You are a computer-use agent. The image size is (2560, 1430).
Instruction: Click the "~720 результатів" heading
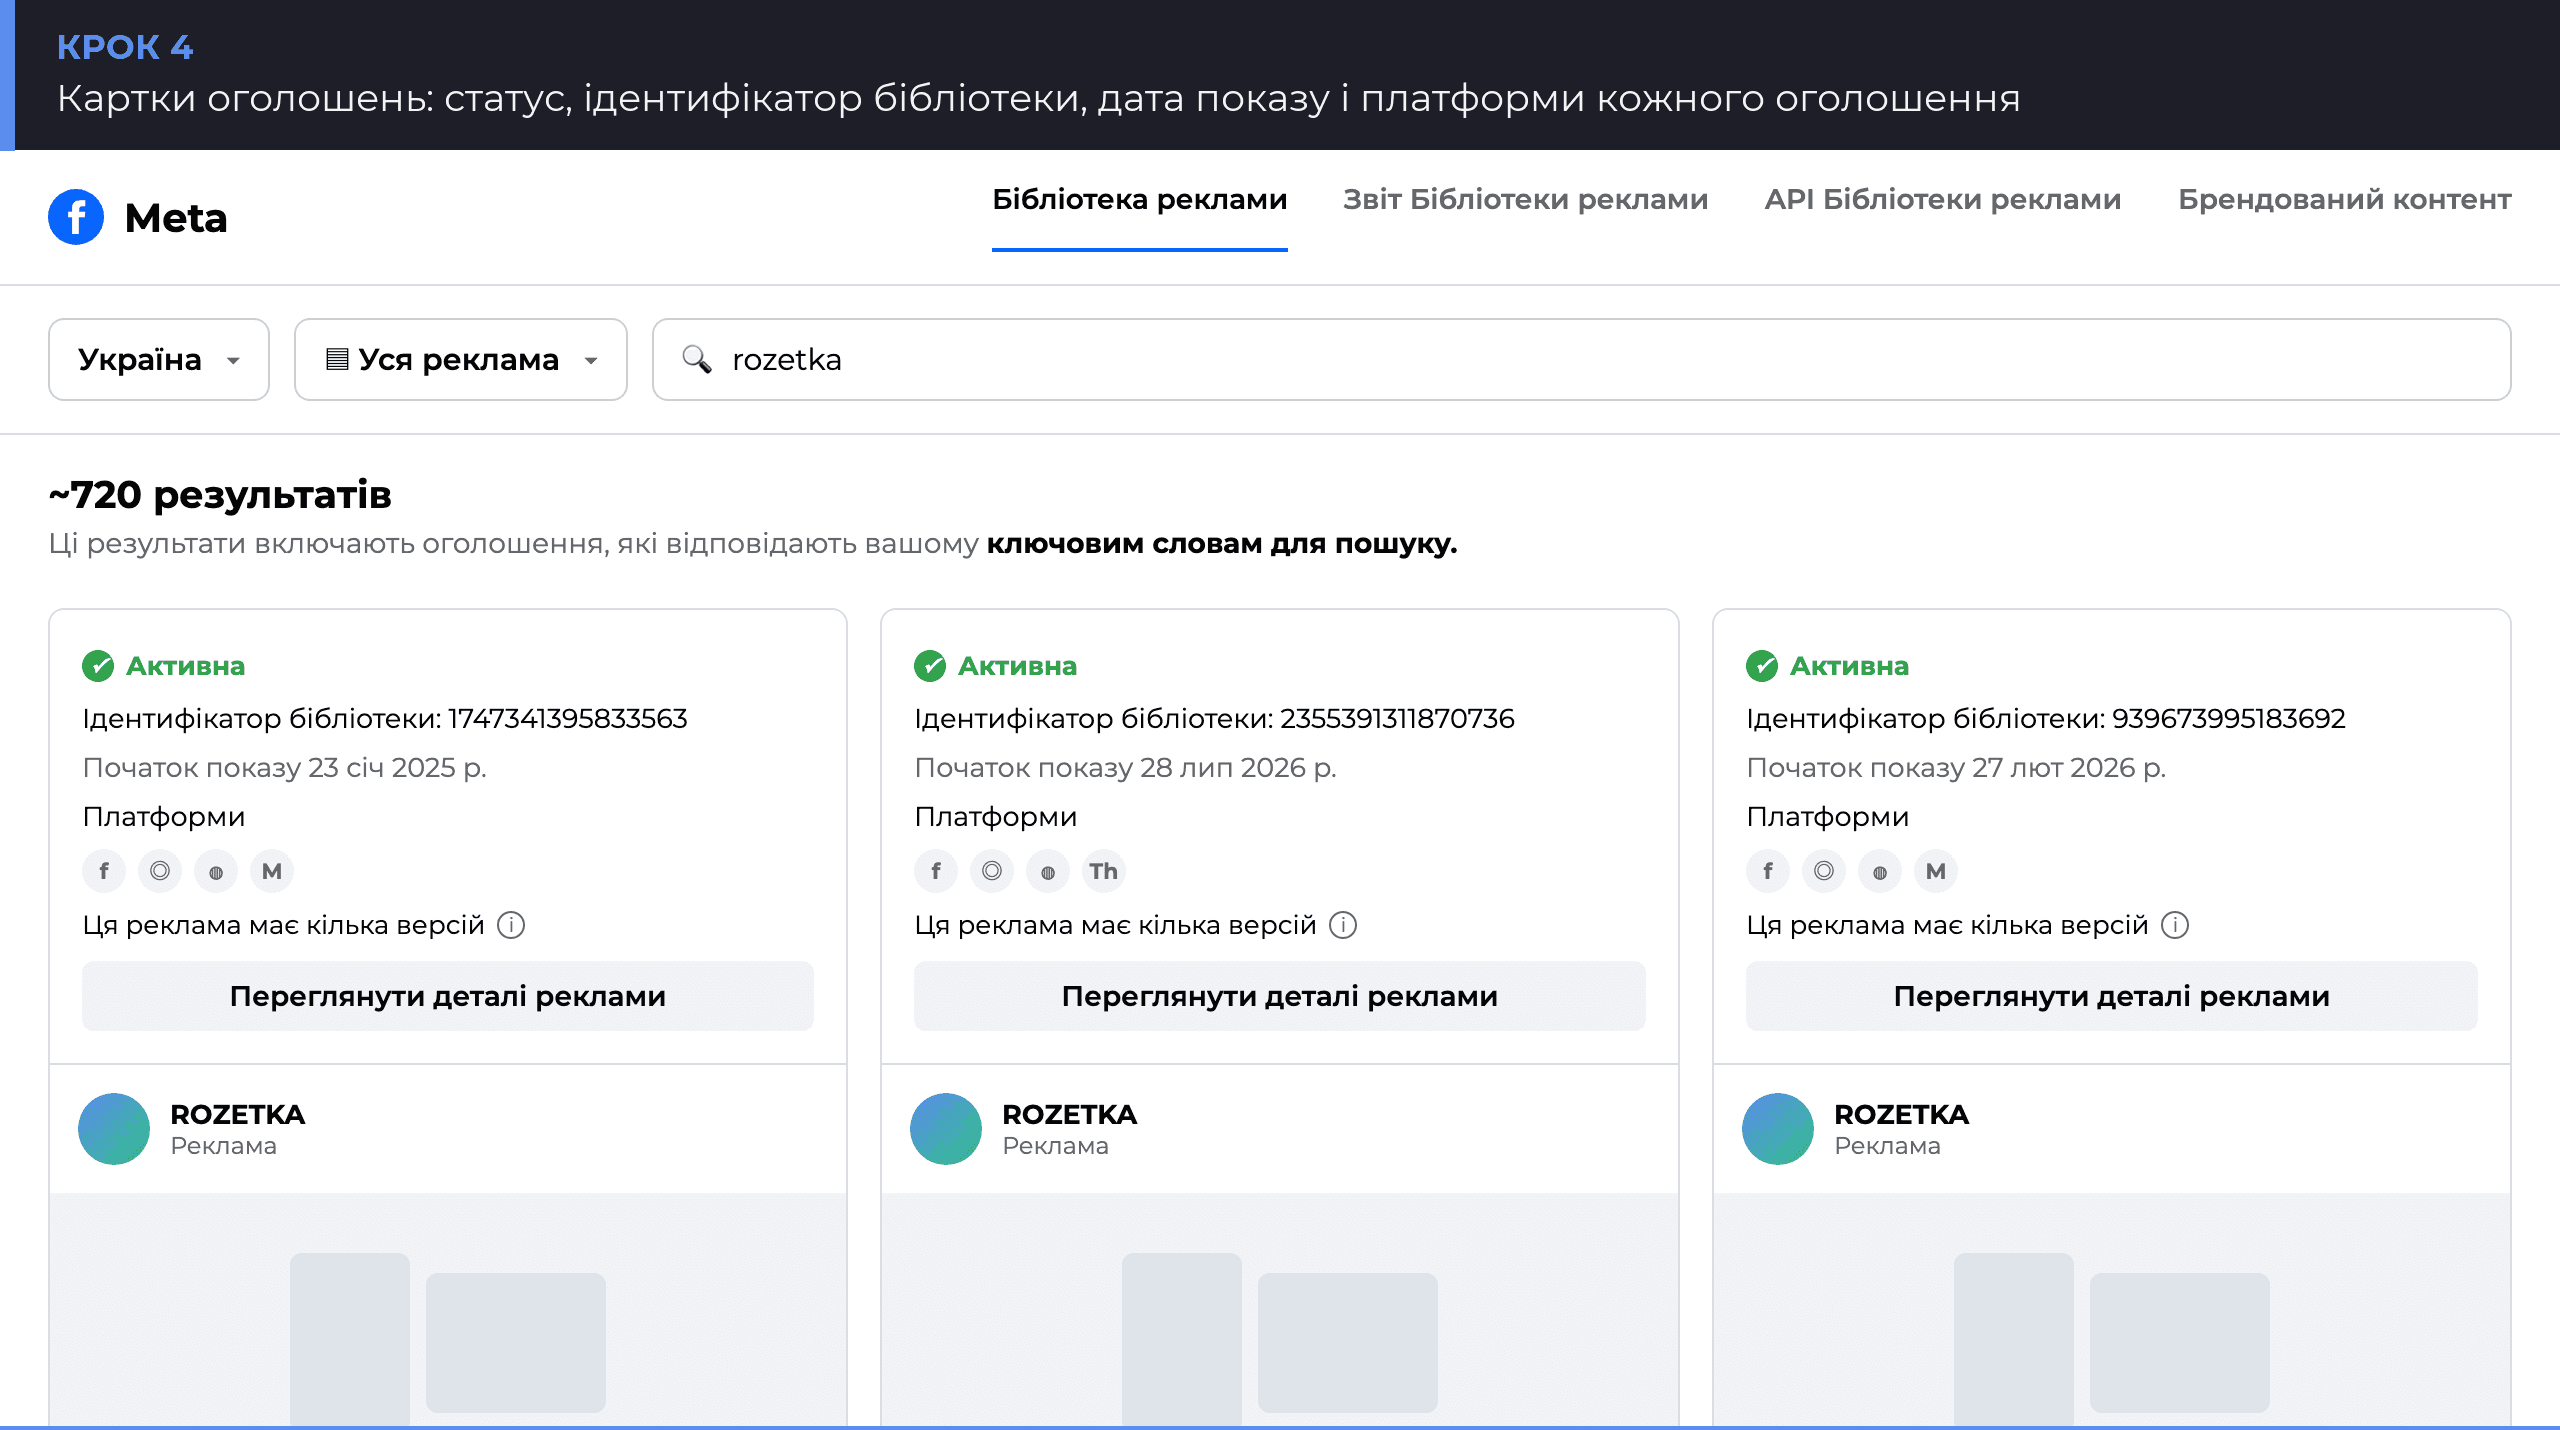coord(220,495)
